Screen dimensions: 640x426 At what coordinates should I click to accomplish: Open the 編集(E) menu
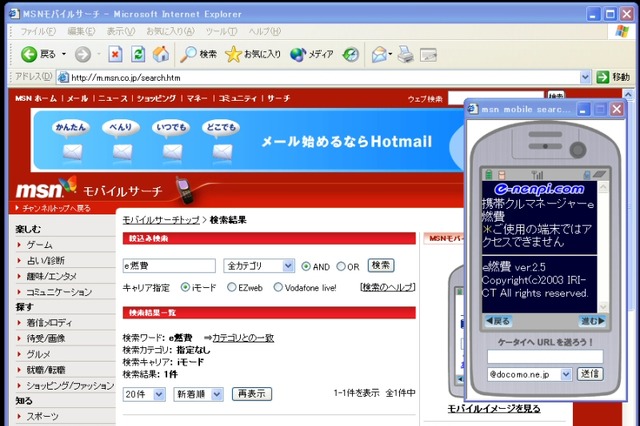(x=81, y=31)
